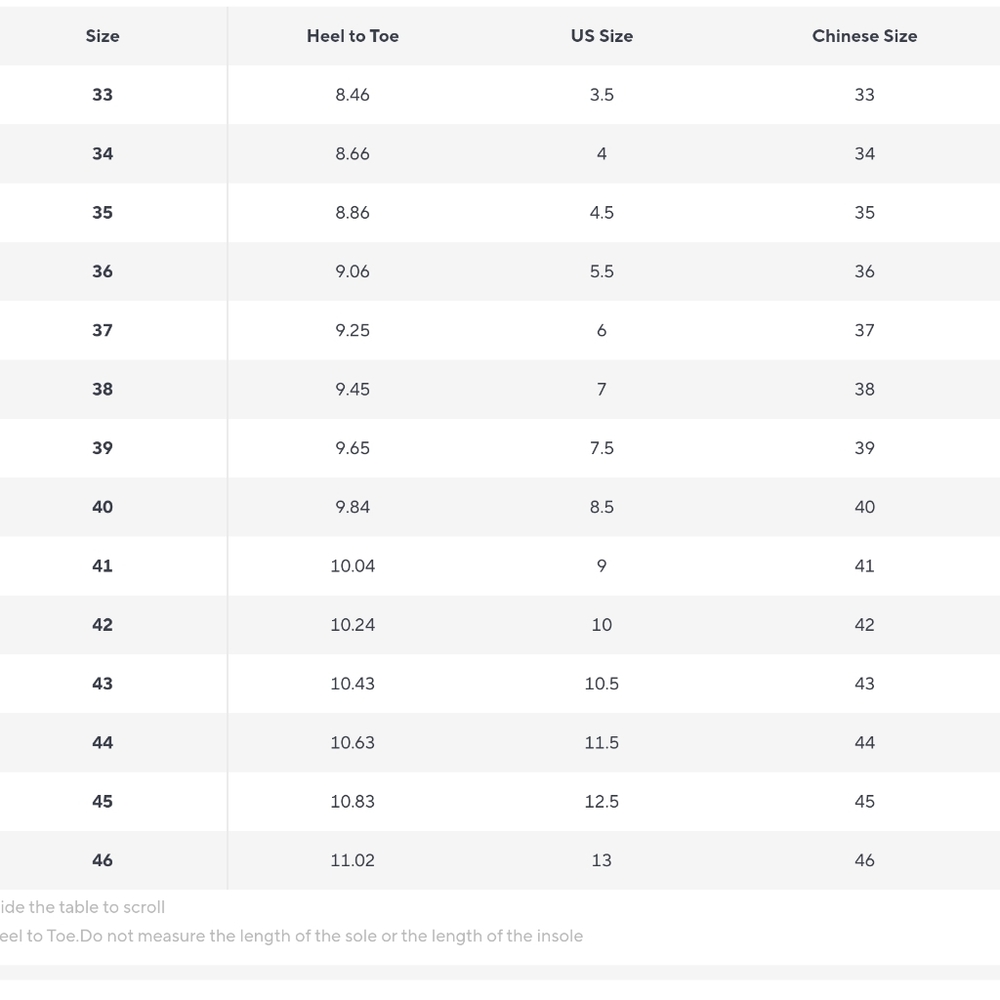The height and width of the screenshot is (1000, 1000).
Task: Click the 10.04 heel to toe cell
Action: (353, 566)
